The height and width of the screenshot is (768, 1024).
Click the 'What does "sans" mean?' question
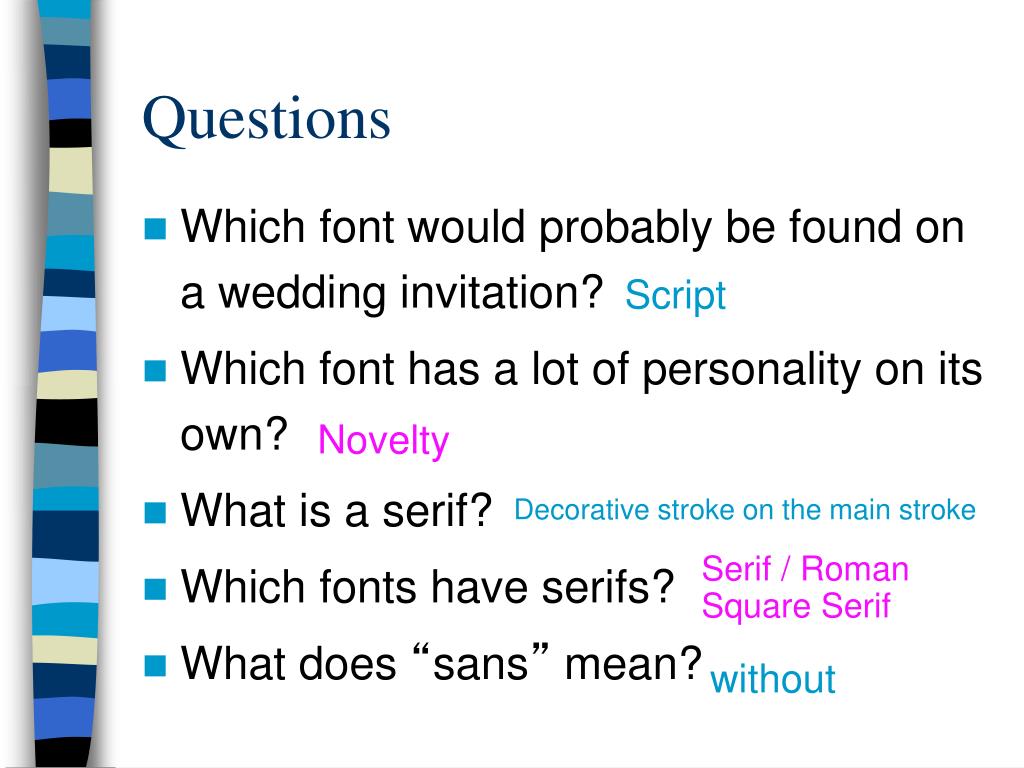tap(441, 664)
